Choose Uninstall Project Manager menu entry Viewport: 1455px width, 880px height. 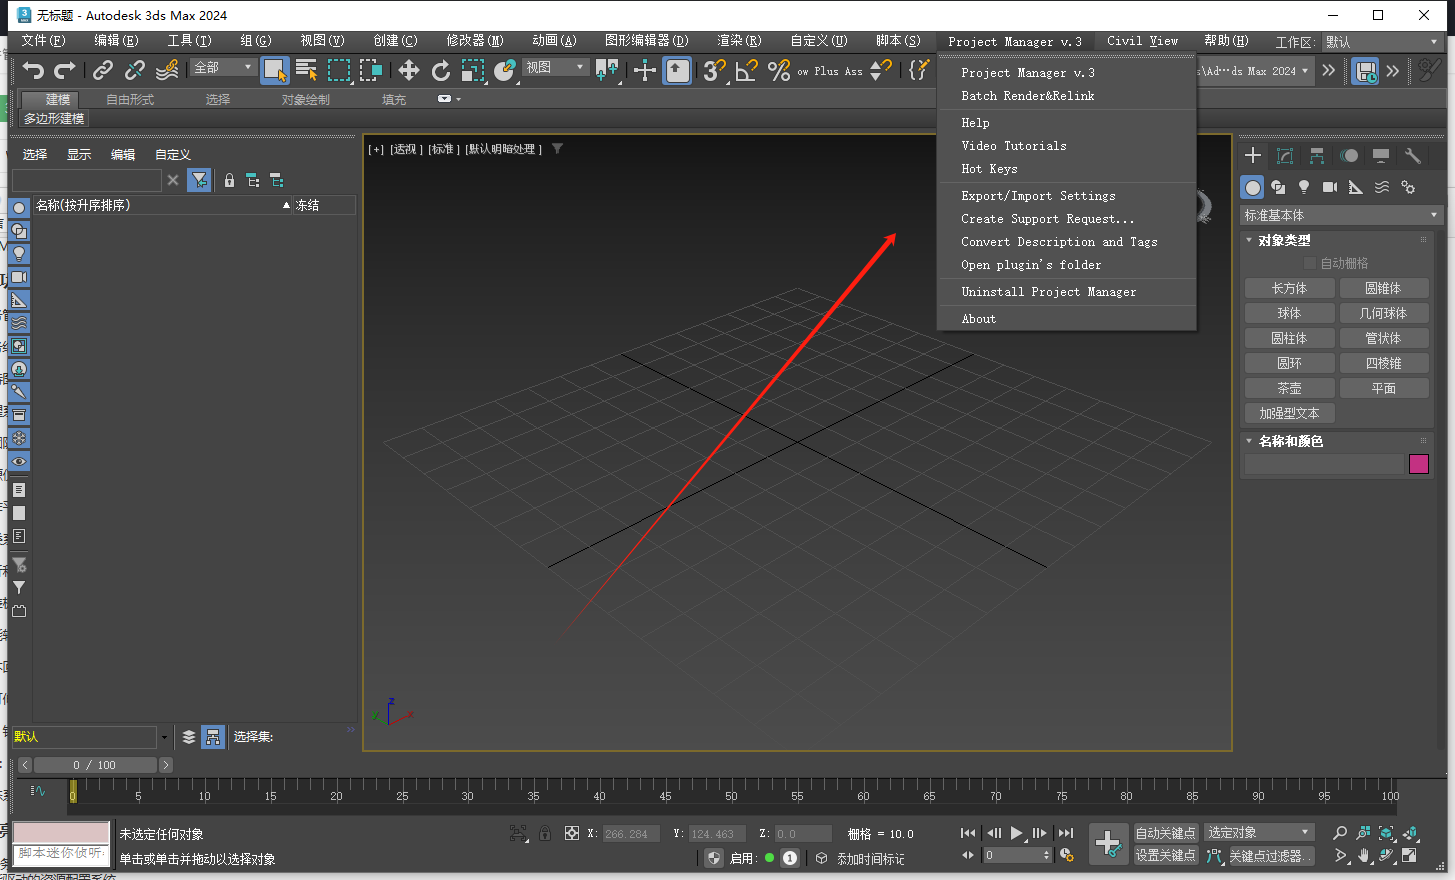click(x=1049, y=292)
